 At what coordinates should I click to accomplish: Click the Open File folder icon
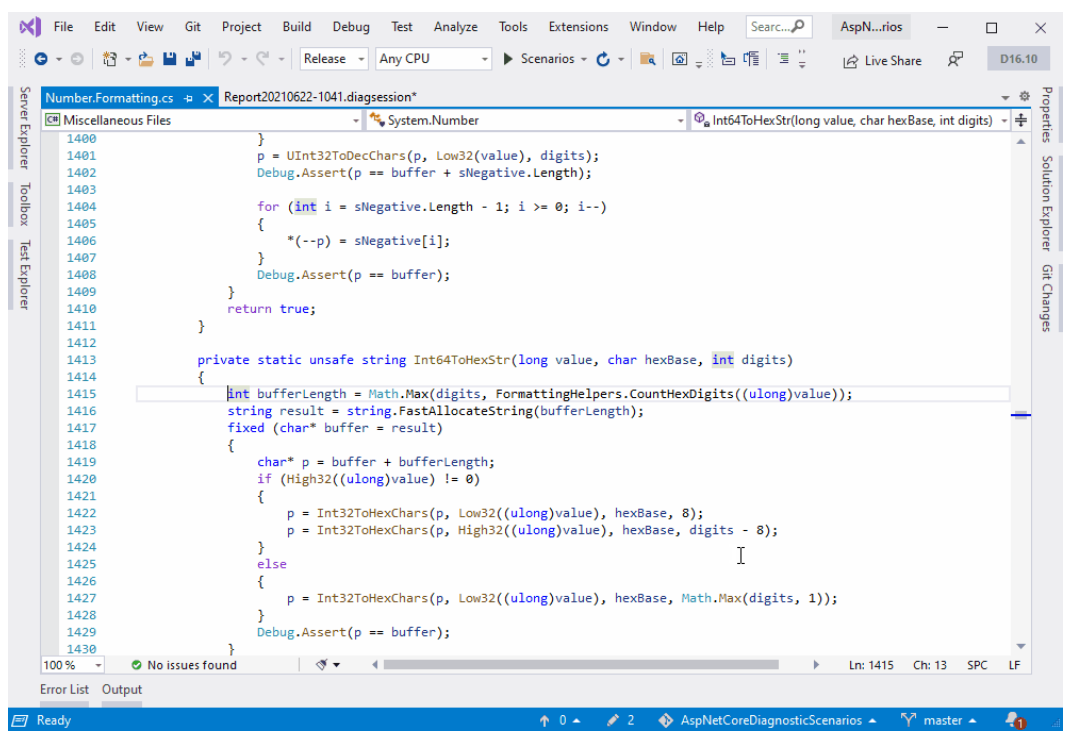[146, 60]
